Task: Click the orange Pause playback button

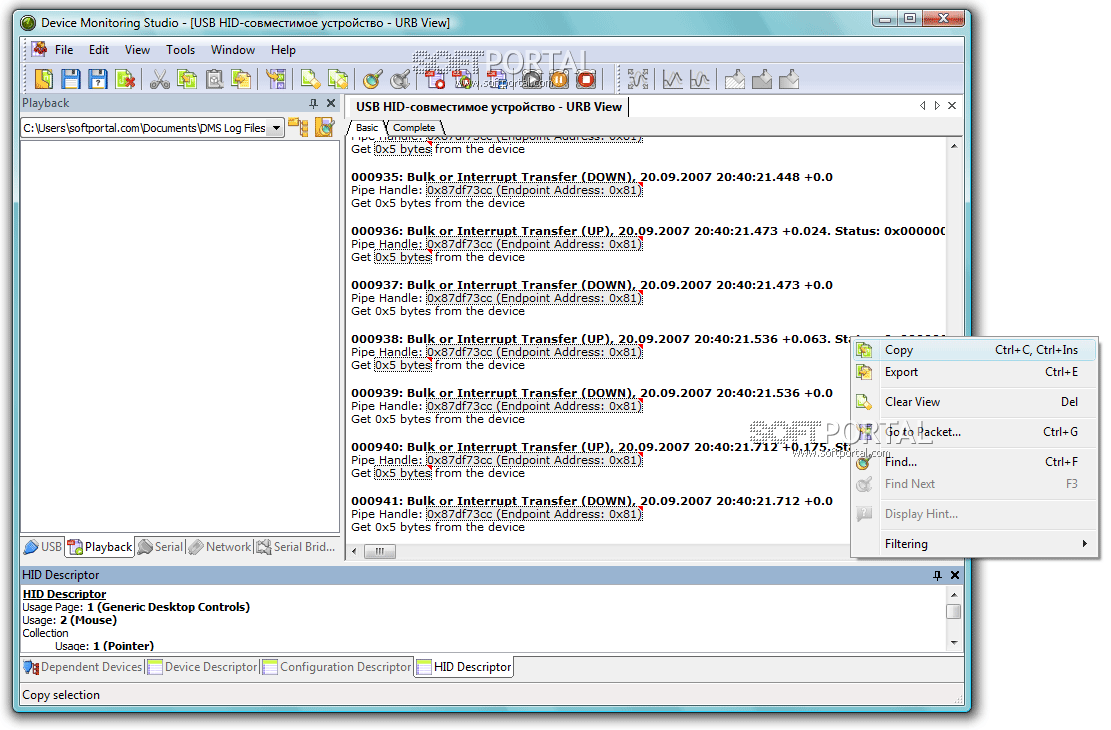Action: point(559,79)
